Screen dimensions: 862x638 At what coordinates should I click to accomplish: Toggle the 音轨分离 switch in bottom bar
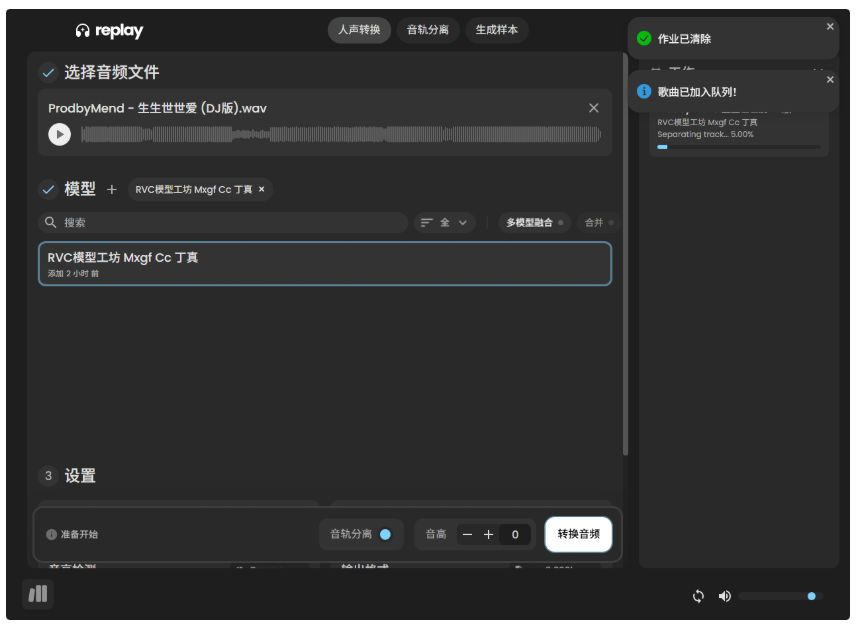pos(385,534)
